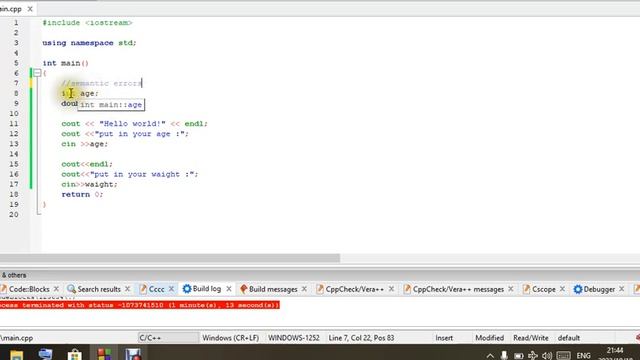The image size is (640, 360).
Task: Click the 'return 0;' line
Action: tap(82, 195)
